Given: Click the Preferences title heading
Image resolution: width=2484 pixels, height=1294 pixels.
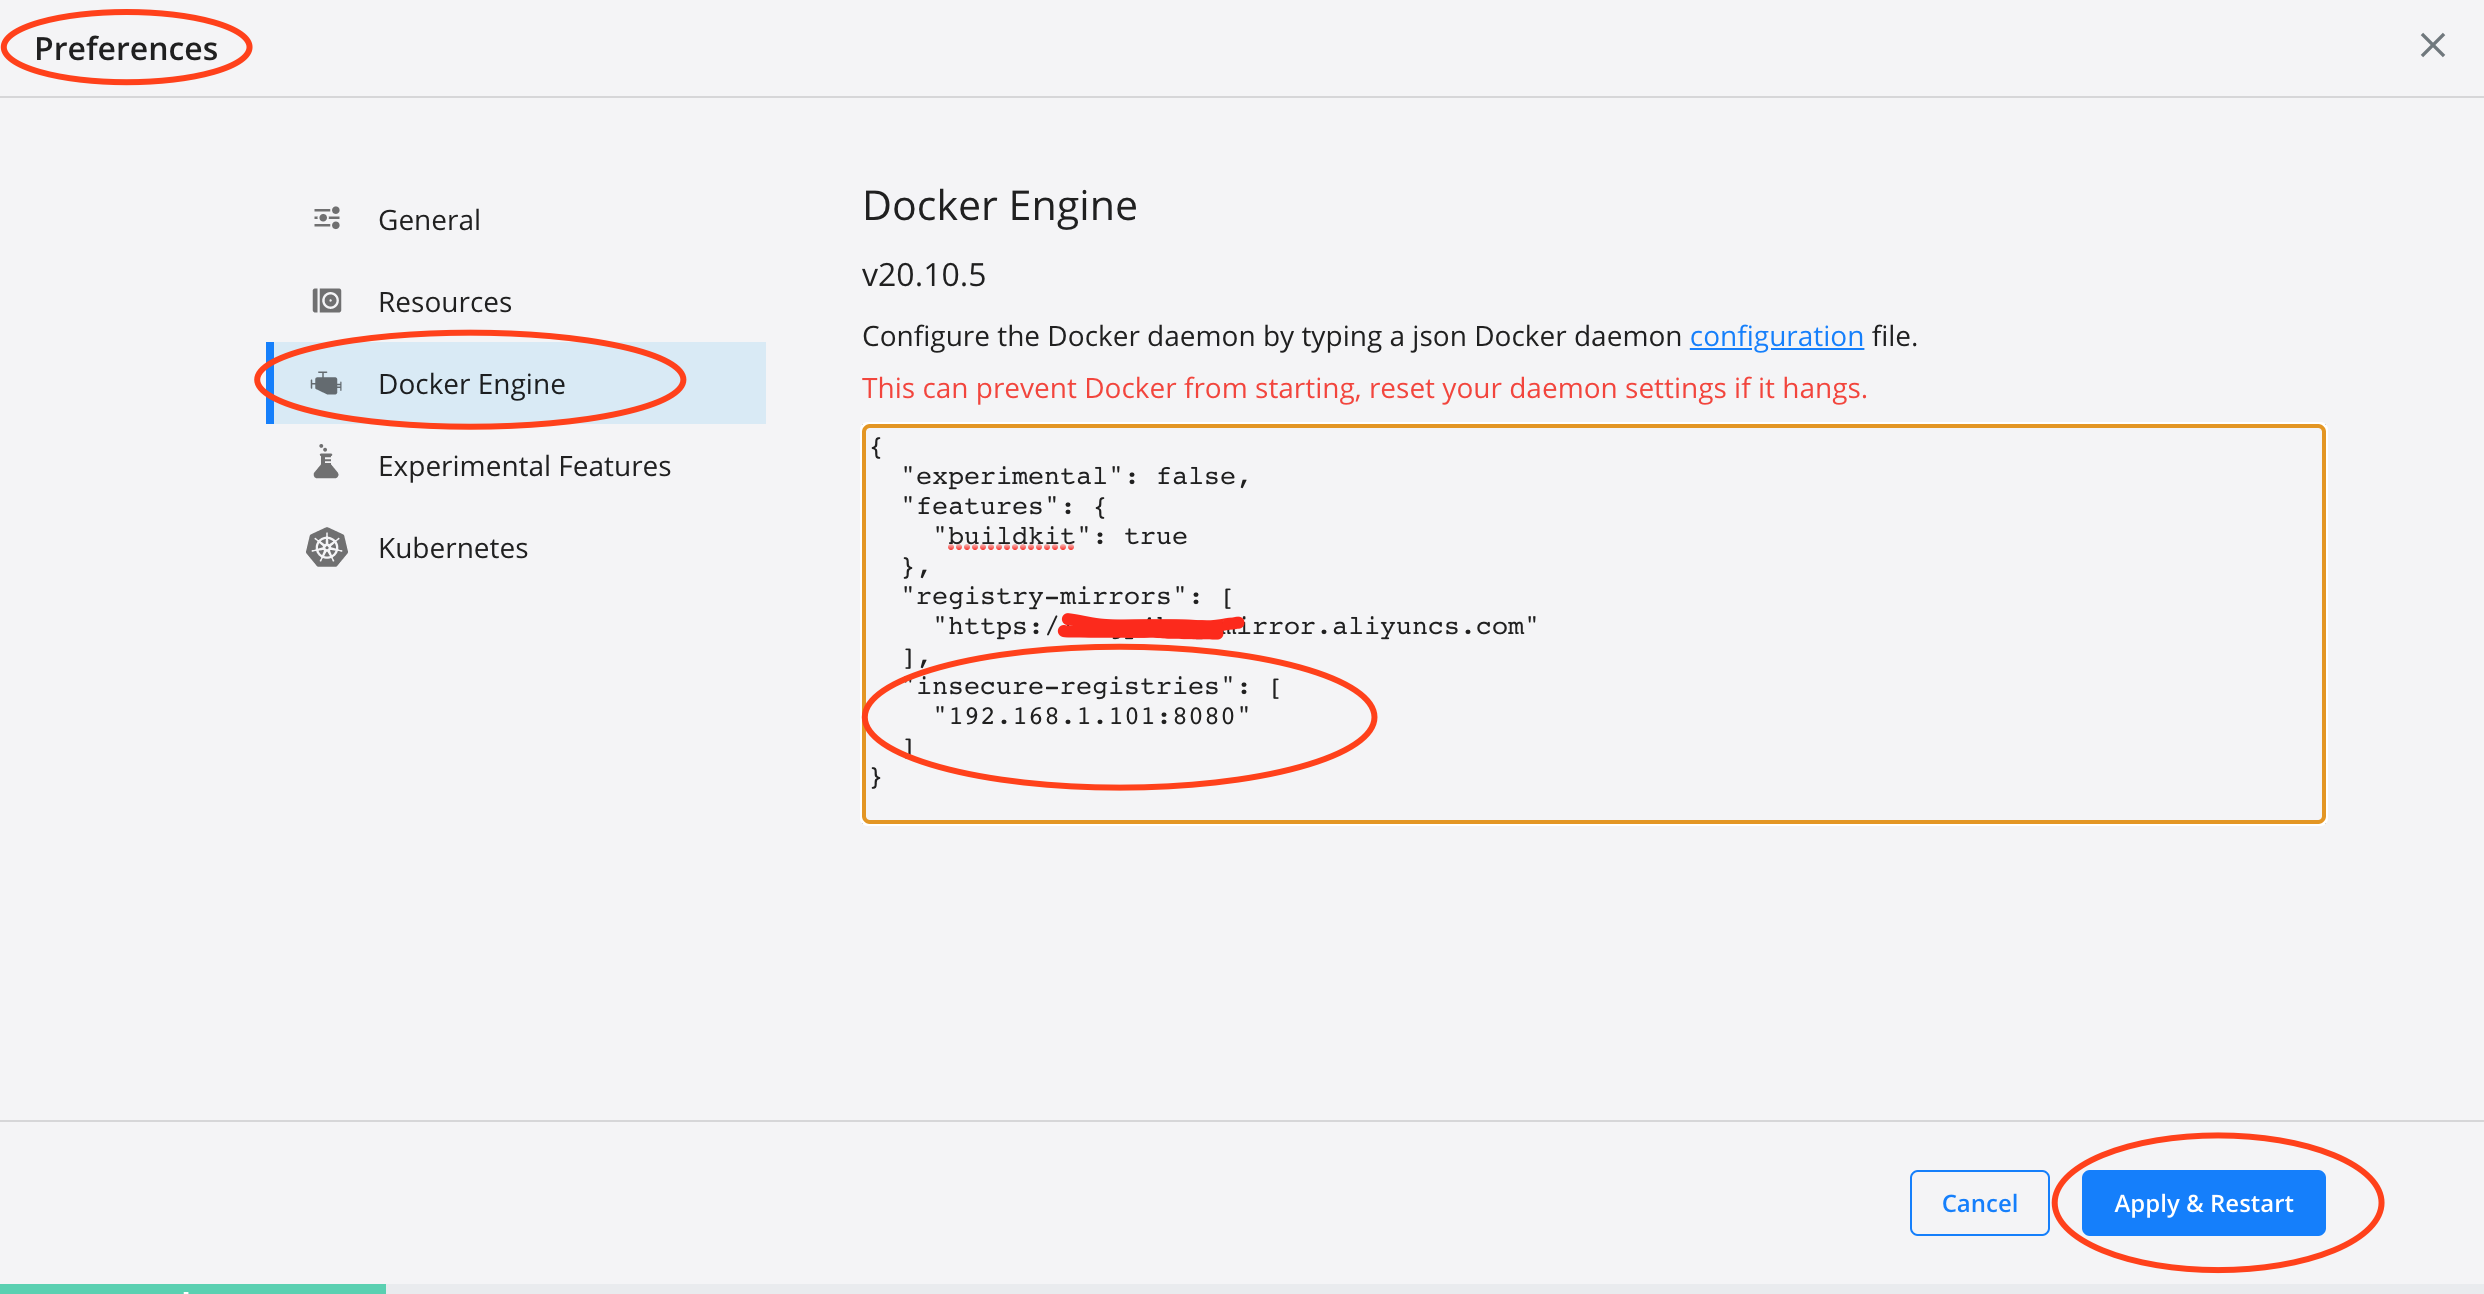Looking at the screenshot, I should 125,46.
